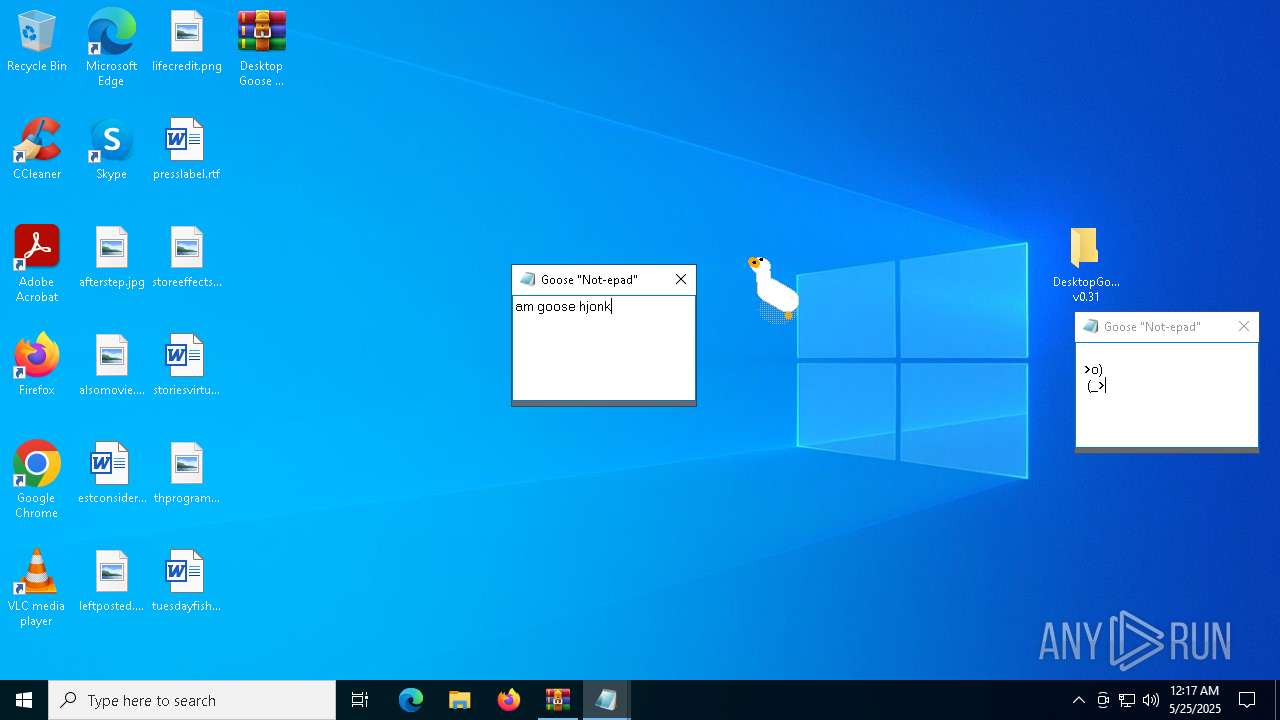This screenshot has width=1280, height=720.
Task: Click the goose walking on the desktop
Action: 774,289
